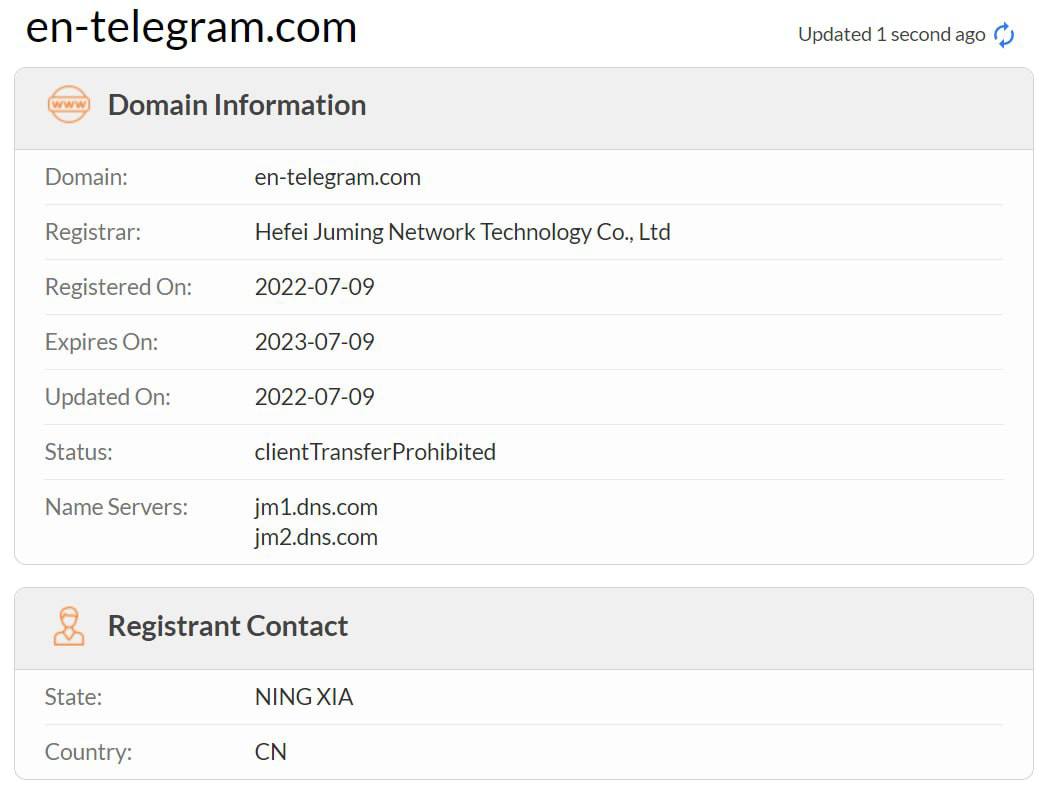Click the Registrant Contact person icon
The image size is (1047, 797).
[69, 626]
